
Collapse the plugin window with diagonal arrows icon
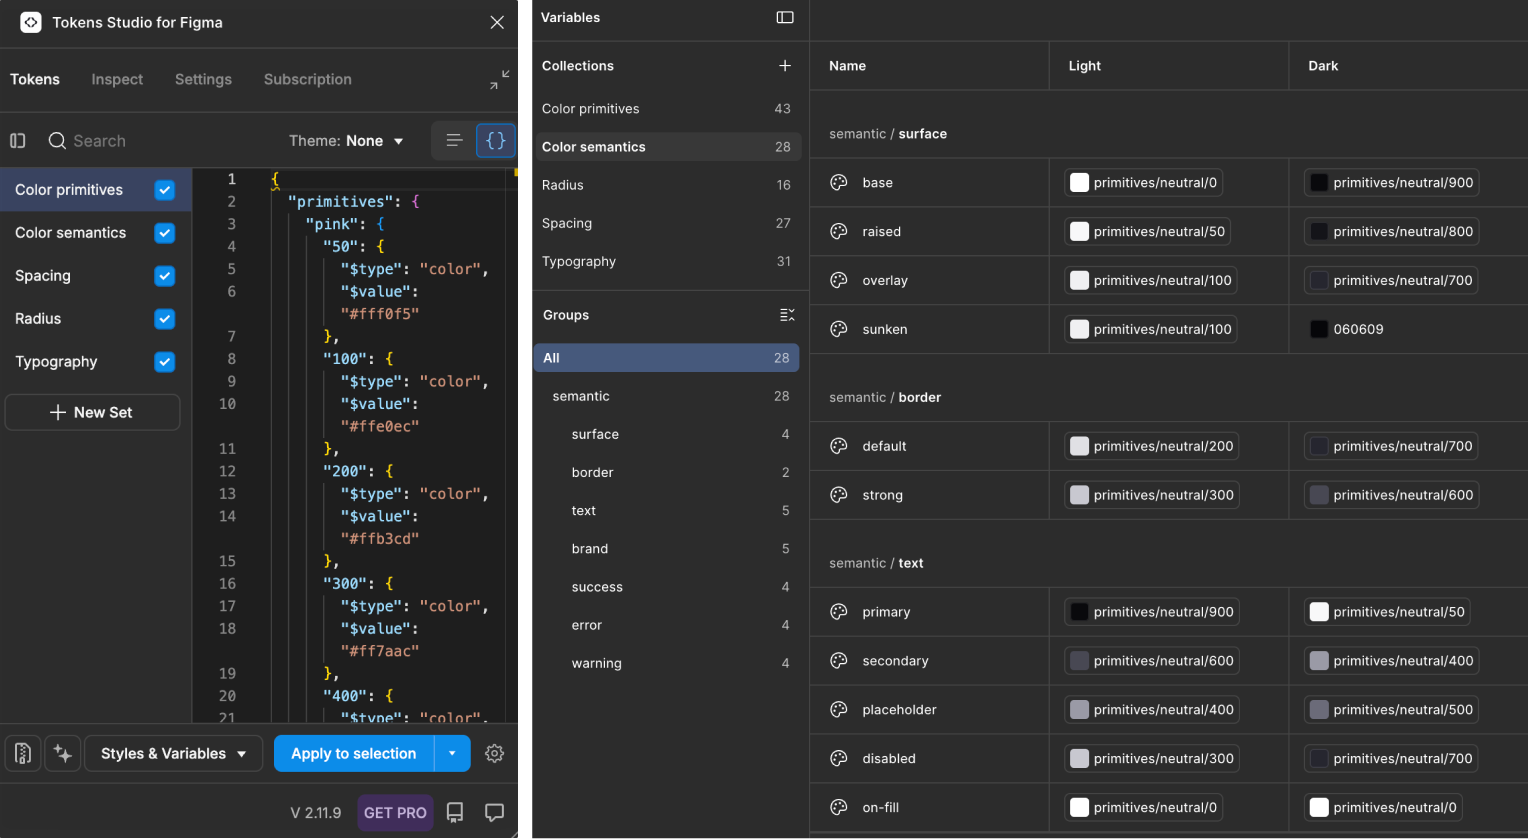(x=499, y=80)
